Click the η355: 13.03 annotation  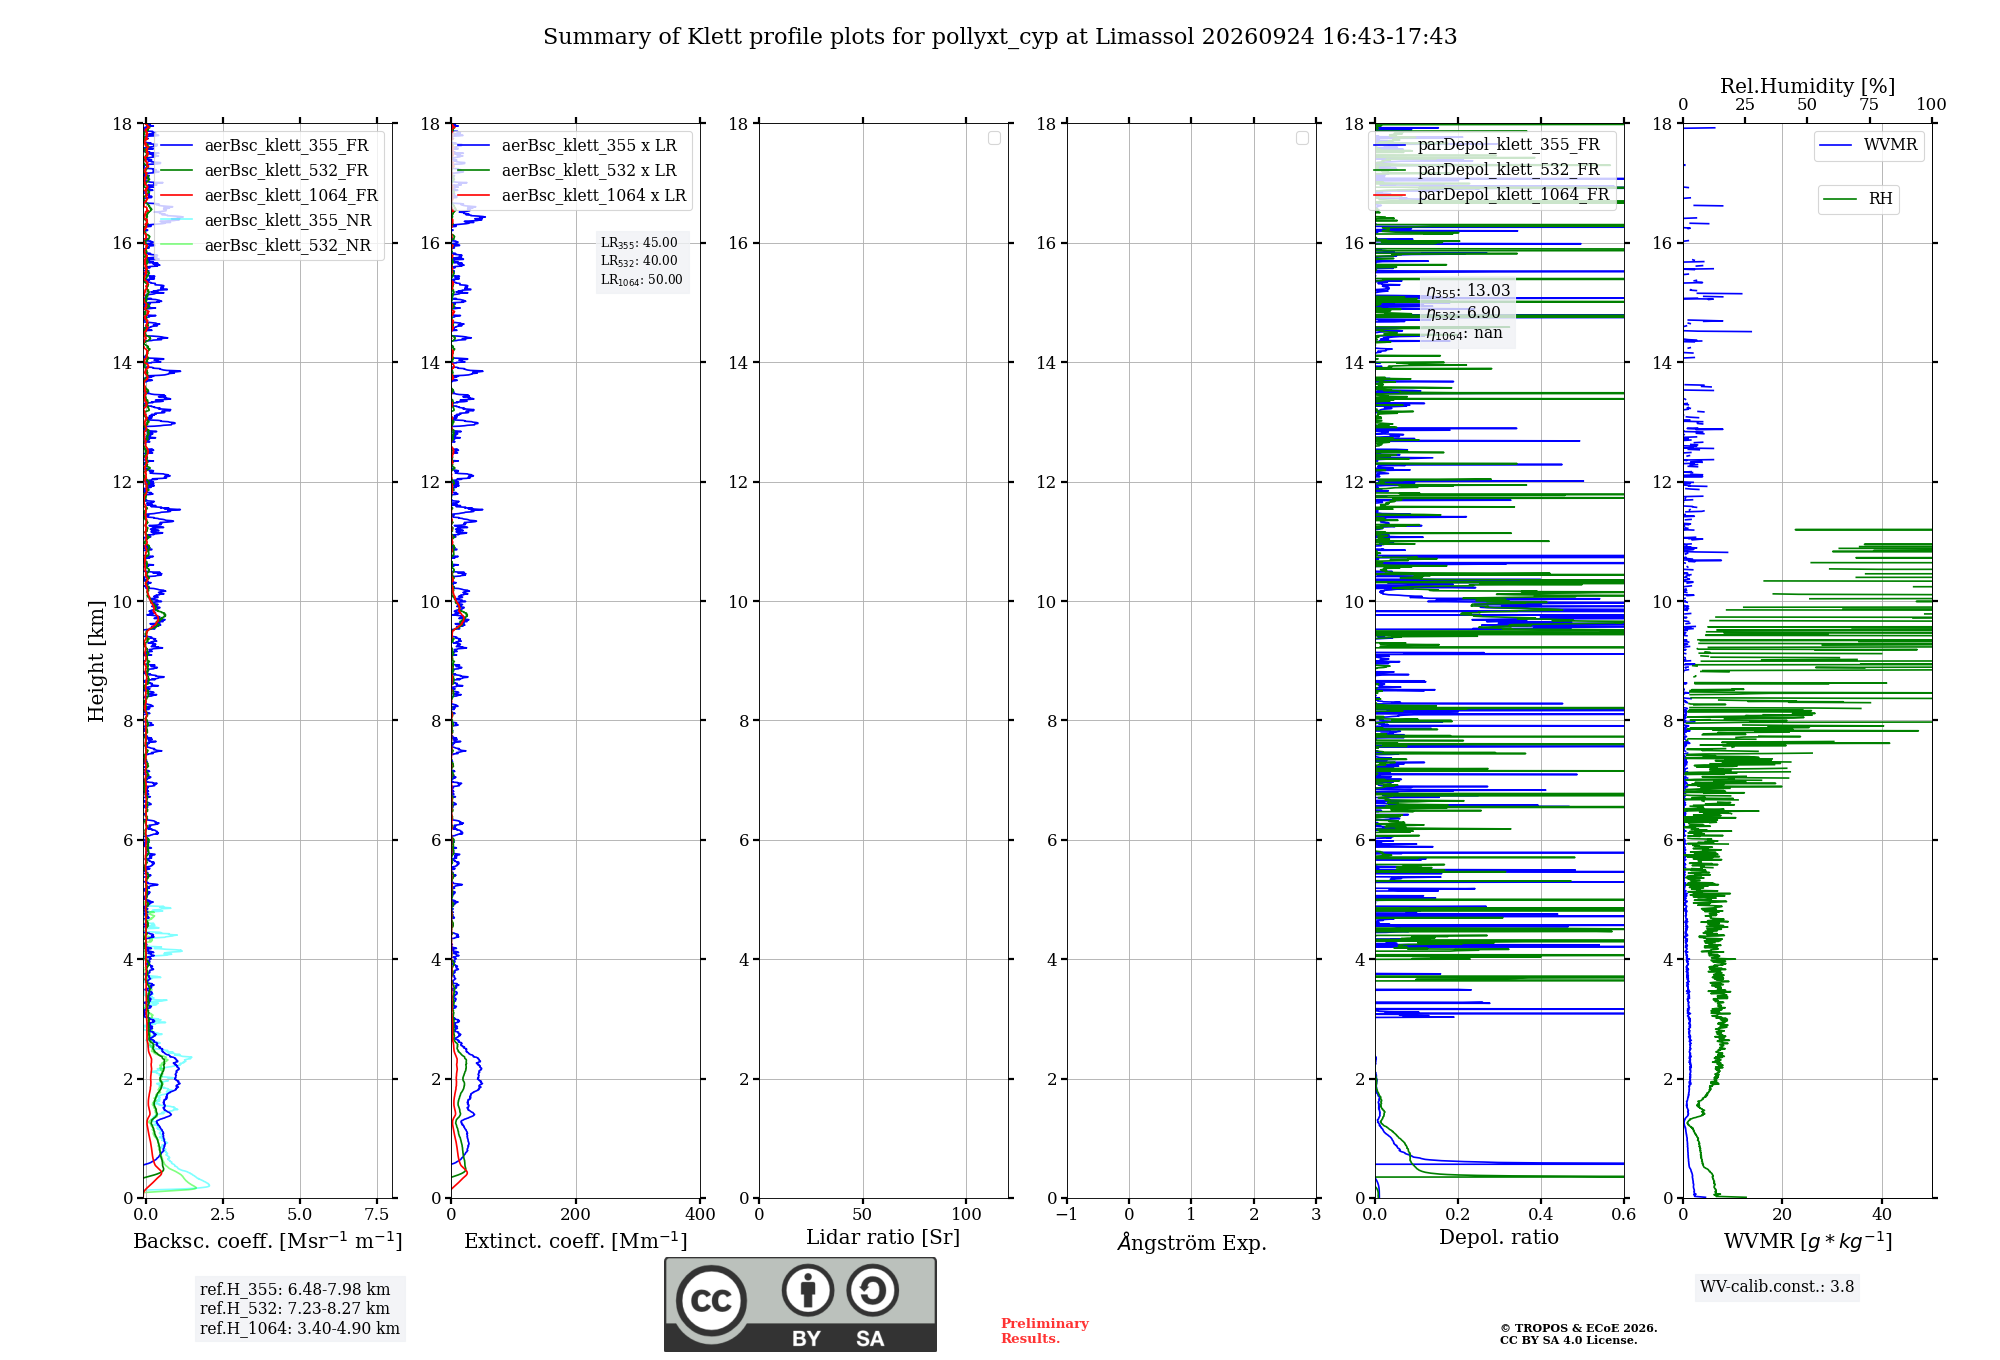click(1468, 291)
